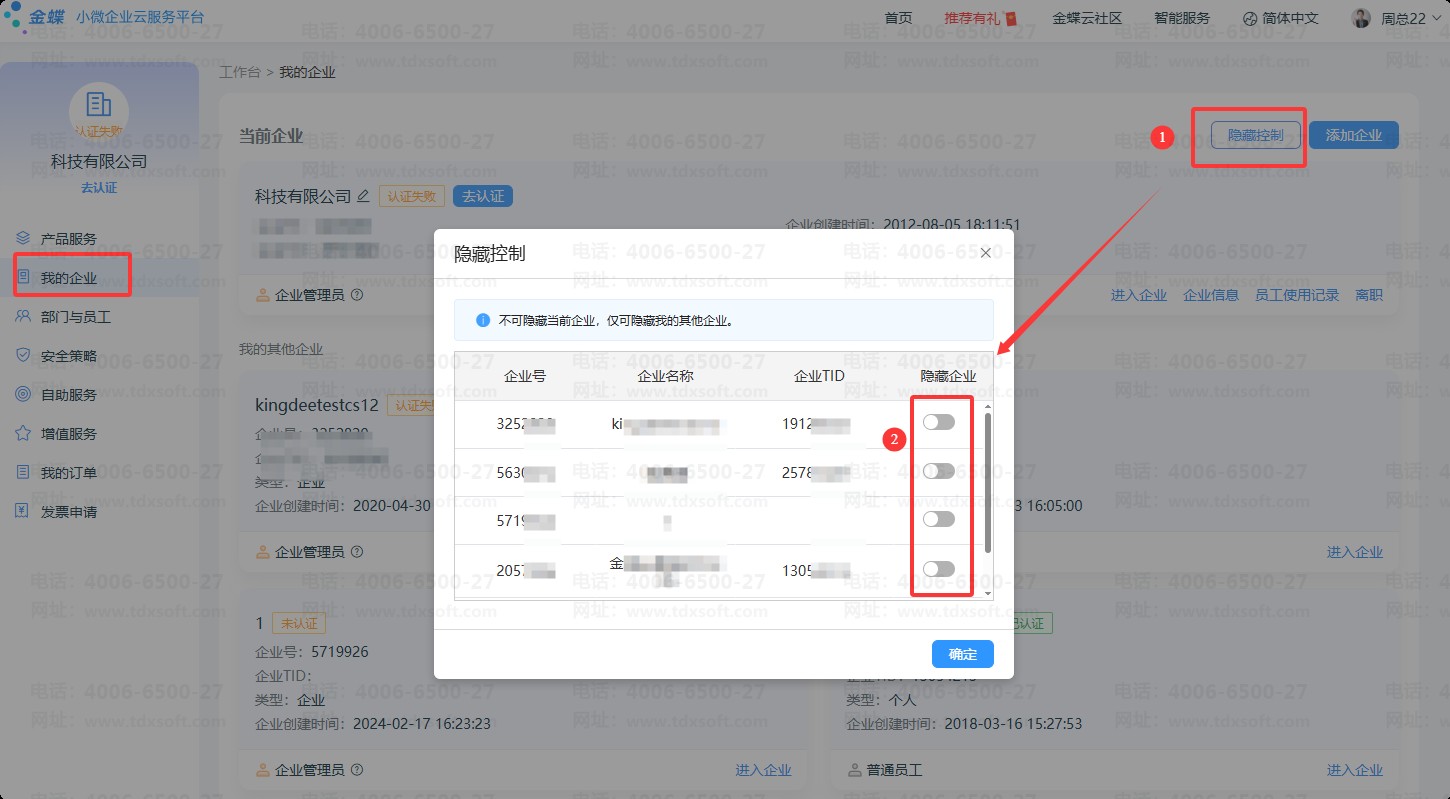The height and width of the screenshot is (799, 1450).
Task: Click the 增值服务 star icon
Action: [x=23, y=434]
